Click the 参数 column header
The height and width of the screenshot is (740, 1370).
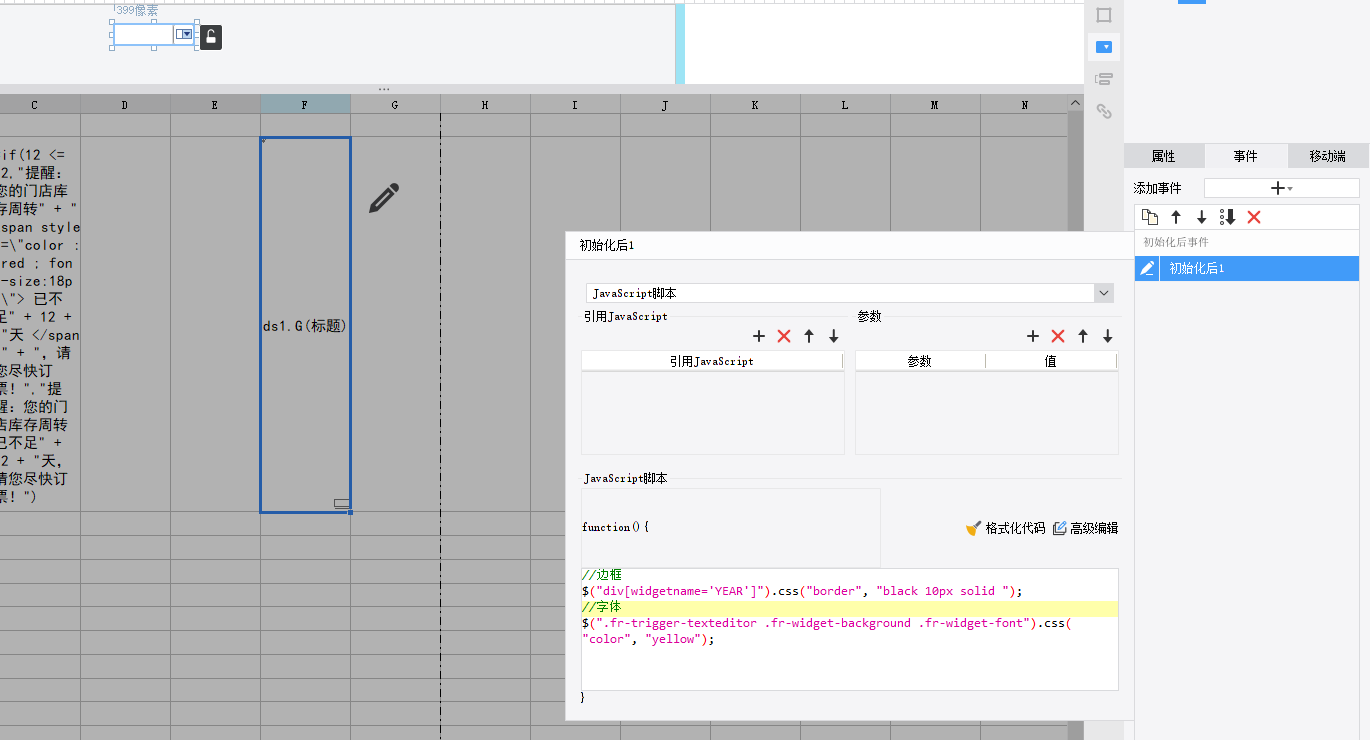click(x=920, y=361)
